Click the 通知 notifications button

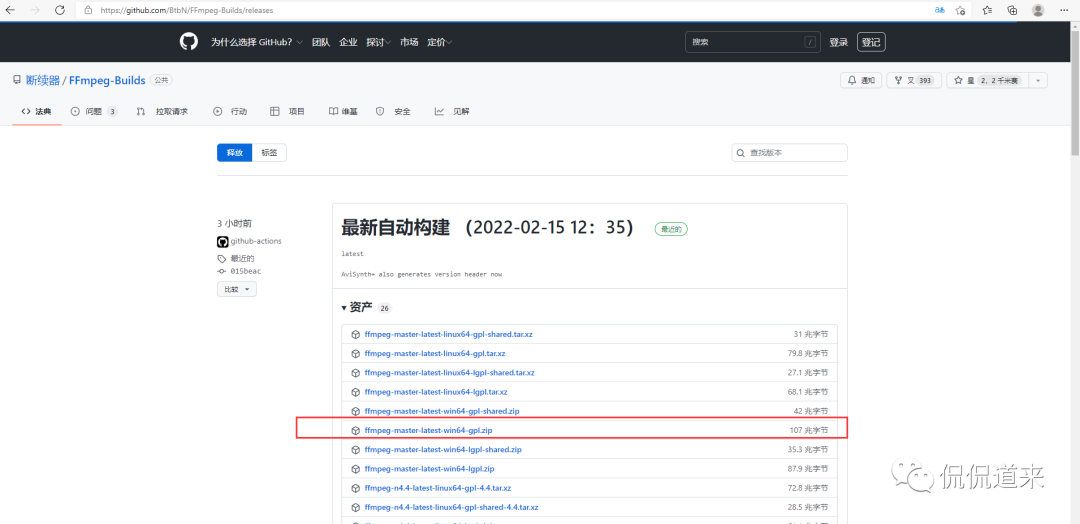pyautogui.click(x=861, y=81)
